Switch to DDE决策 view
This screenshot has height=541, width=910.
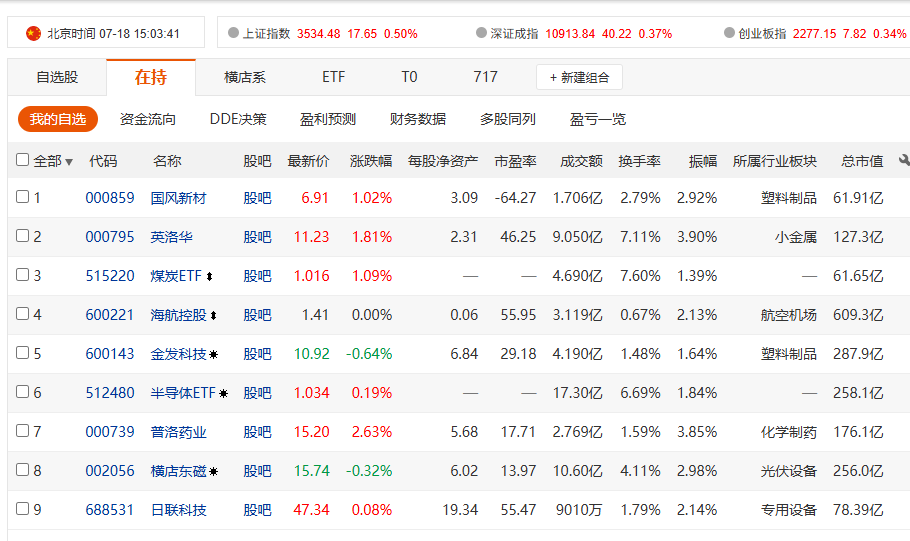pyautogui.click(x=238, y=119)
